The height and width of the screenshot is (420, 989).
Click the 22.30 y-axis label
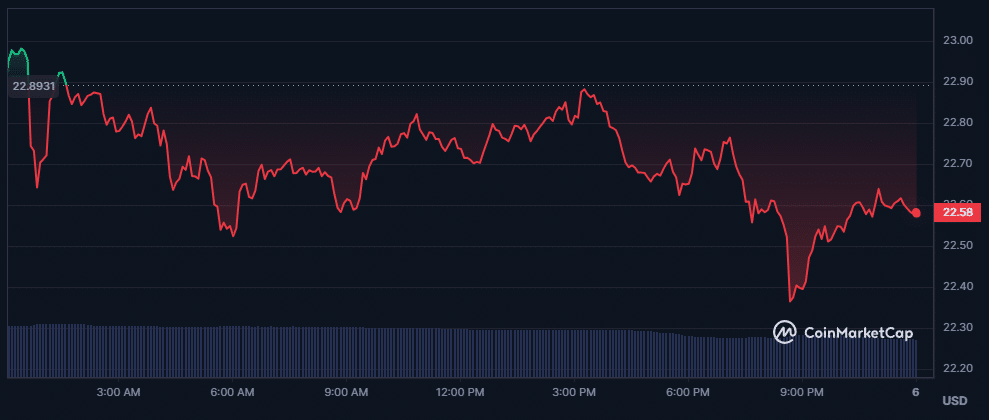[x=957, y=327]
